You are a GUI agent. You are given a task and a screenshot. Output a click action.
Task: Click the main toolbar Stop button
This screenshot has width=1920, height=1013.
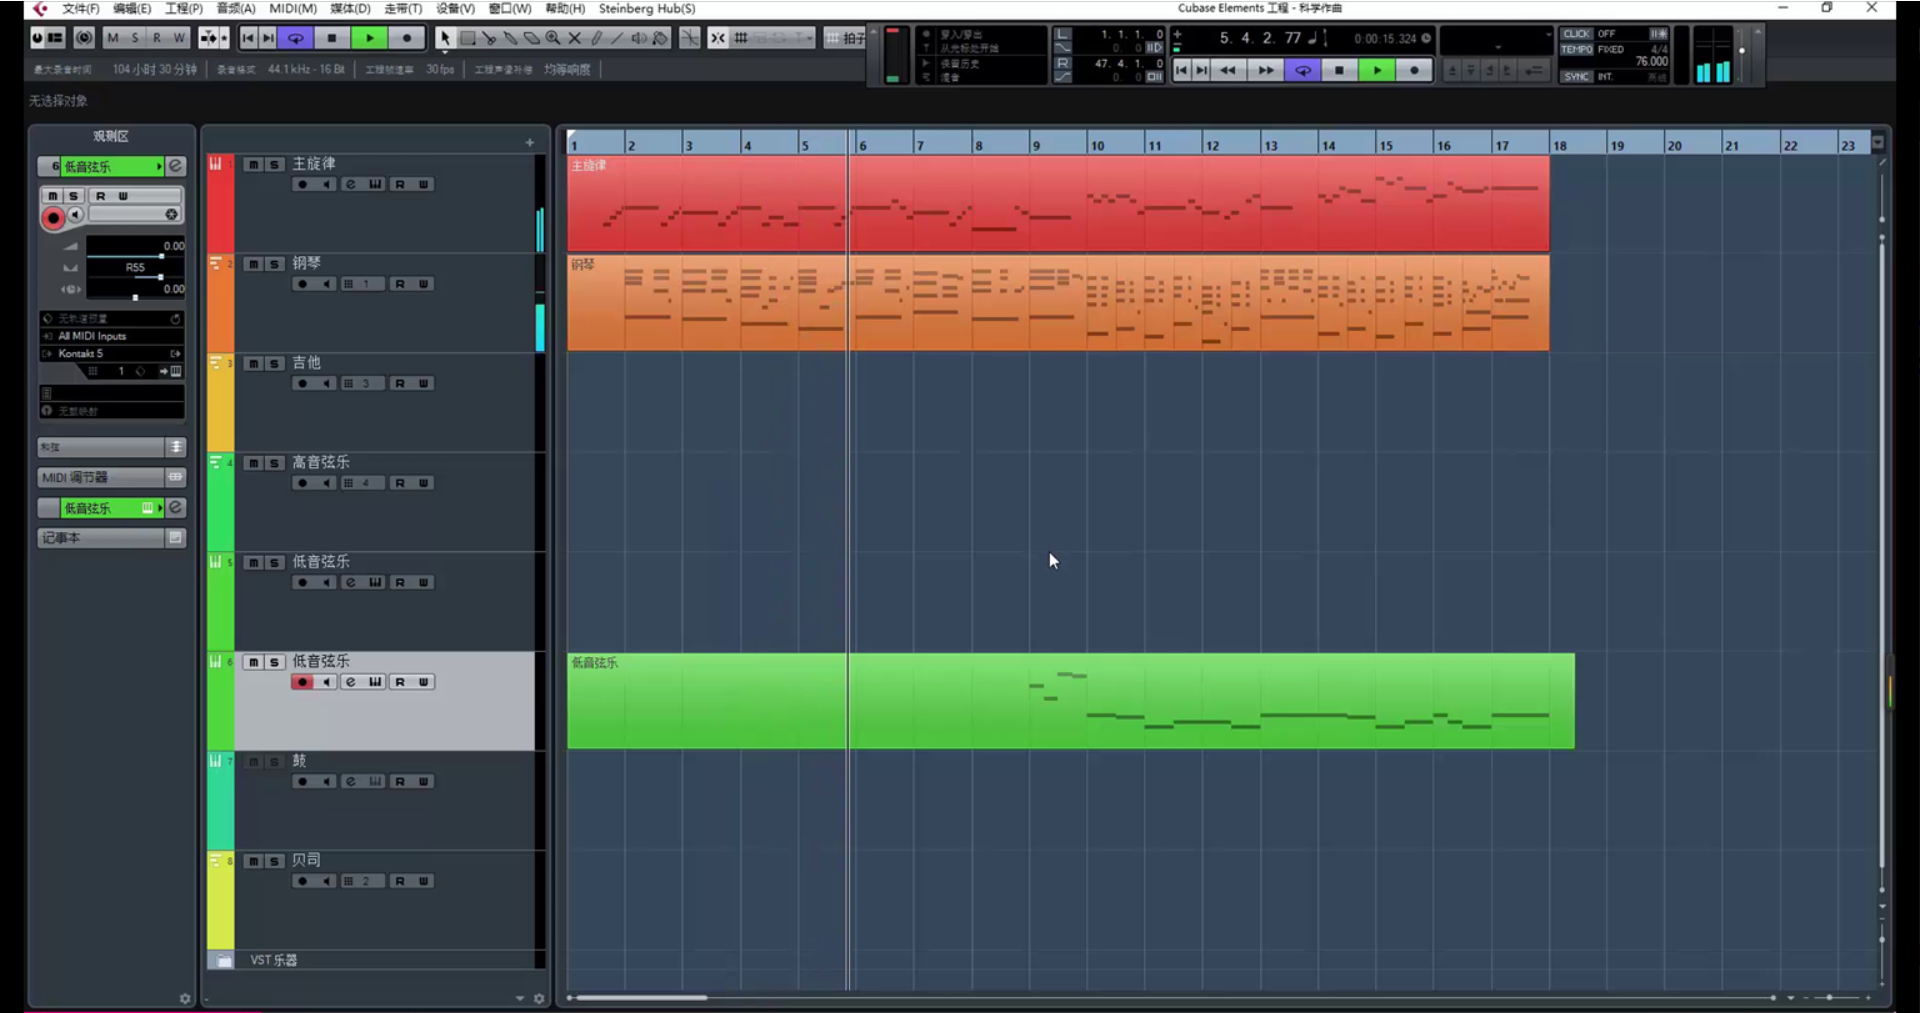click(332, 38)
